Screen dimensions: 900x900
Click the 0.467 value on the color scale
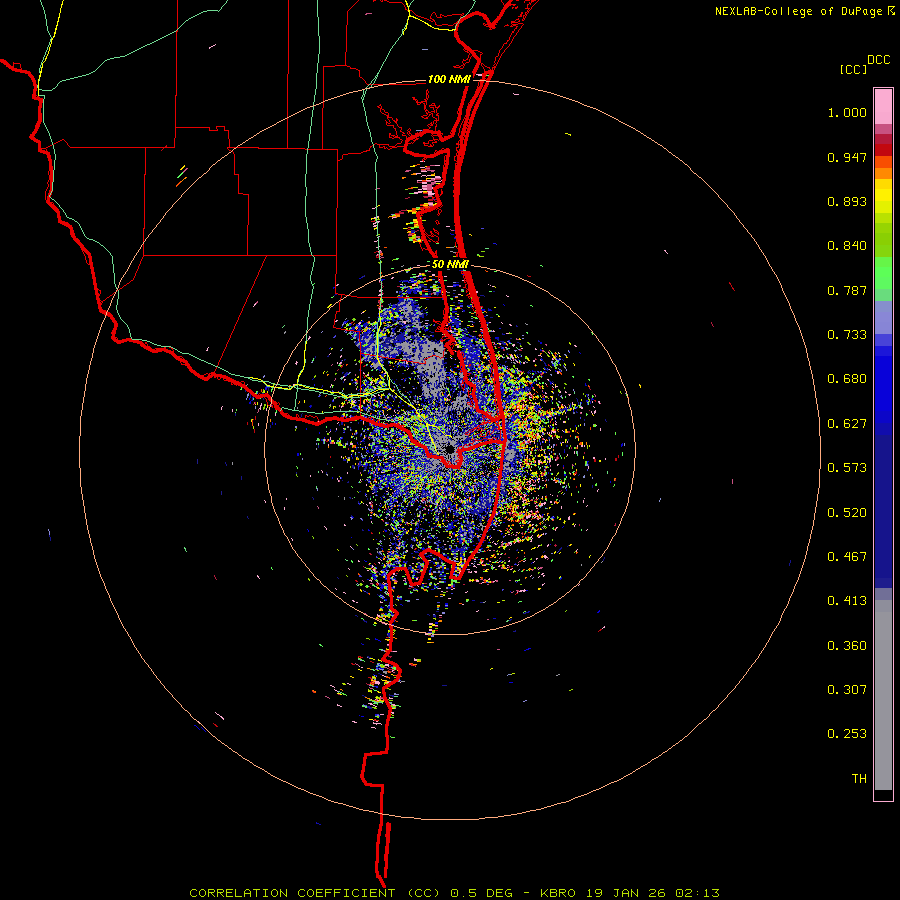847,557
